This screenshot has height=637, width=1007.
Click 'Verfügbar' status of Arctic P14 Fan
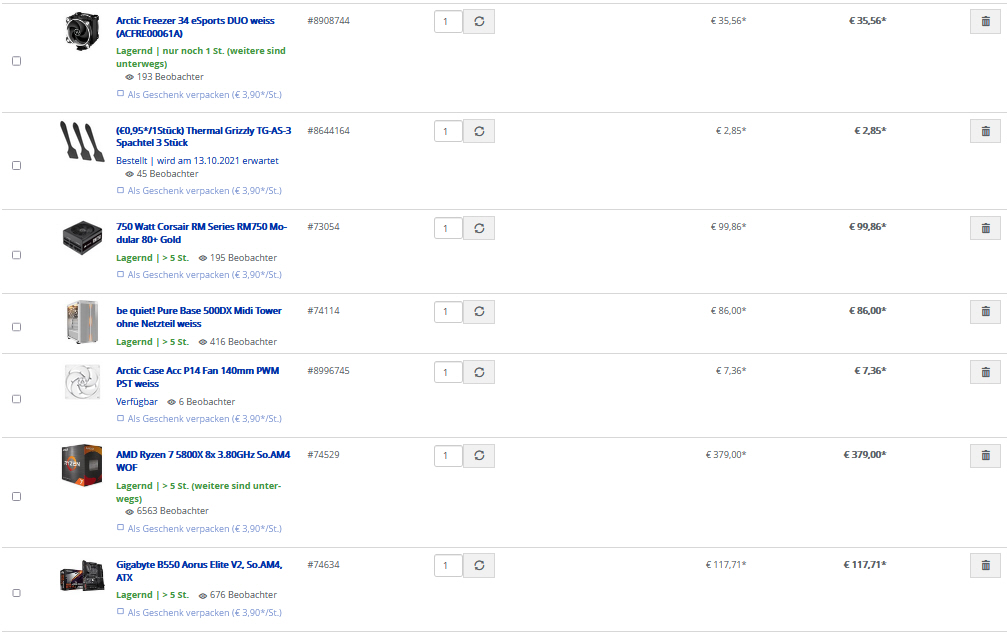click(x=137, y=401)
